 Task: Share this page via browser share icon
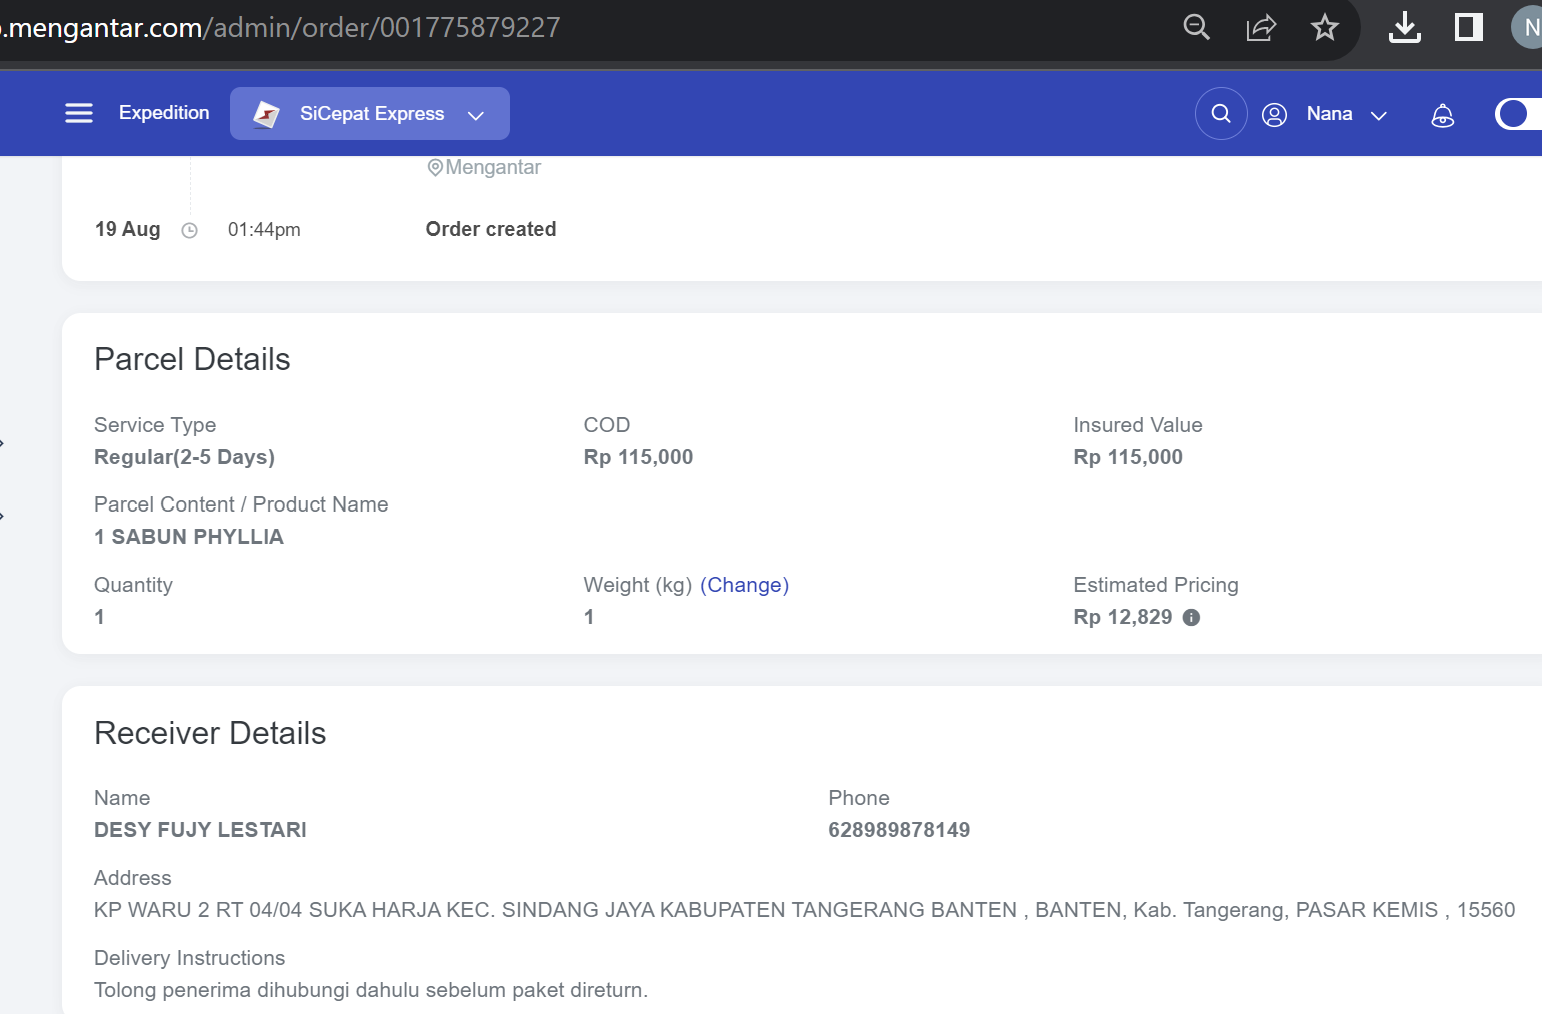point(1261,27)
